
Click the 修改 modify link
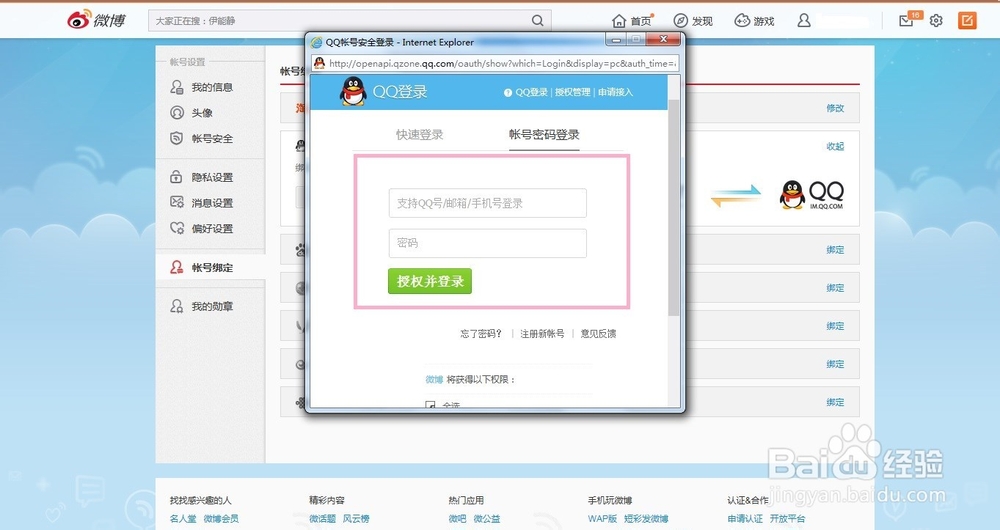835,108
